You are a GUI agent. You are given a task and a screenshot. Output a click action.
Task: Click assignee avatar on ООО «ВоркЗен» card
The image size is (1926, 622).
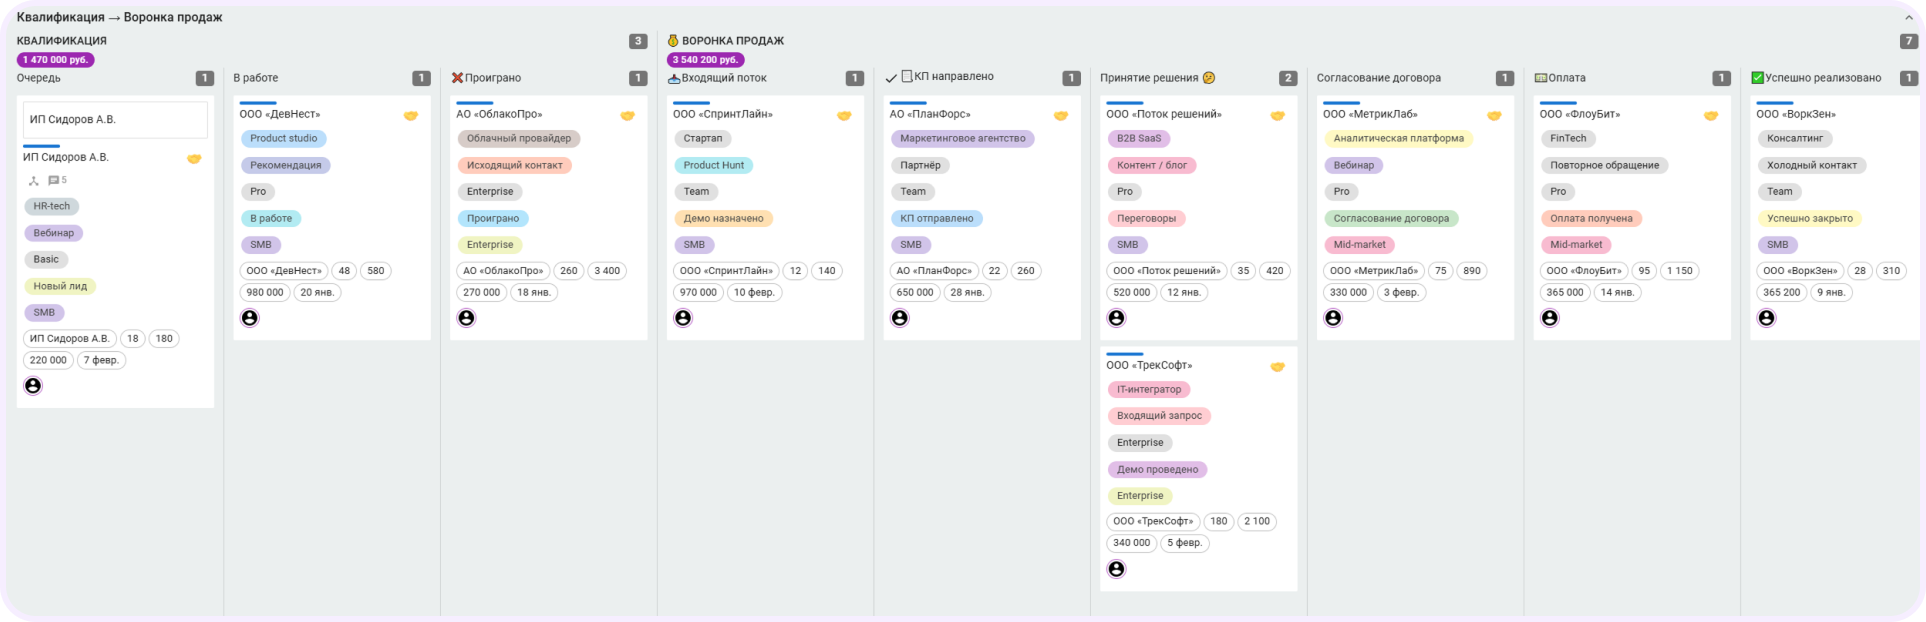[1766, 318]
